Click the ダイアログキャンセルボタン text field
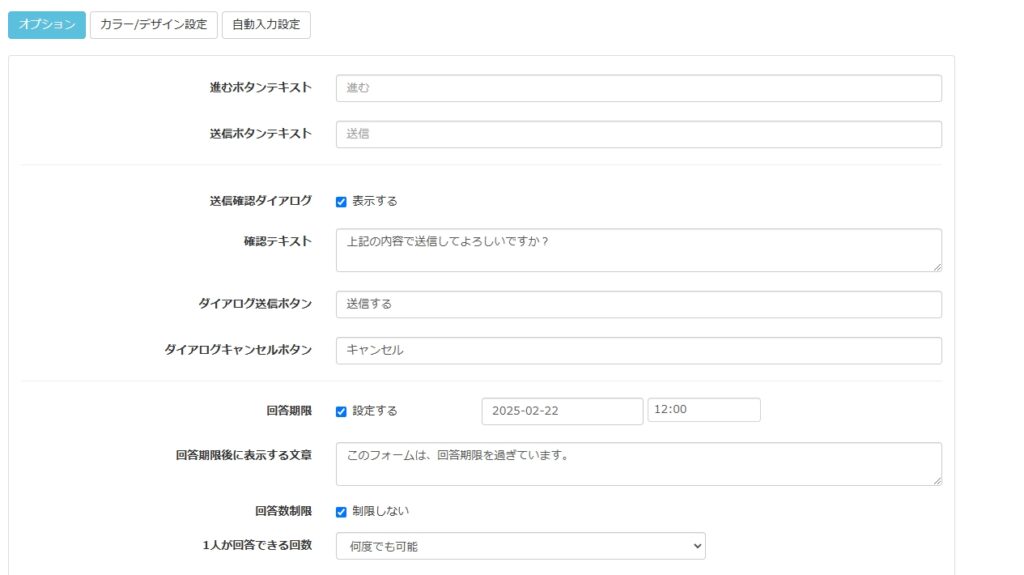This screenshot has height=575, width=1024. click(x=638, y=350)
